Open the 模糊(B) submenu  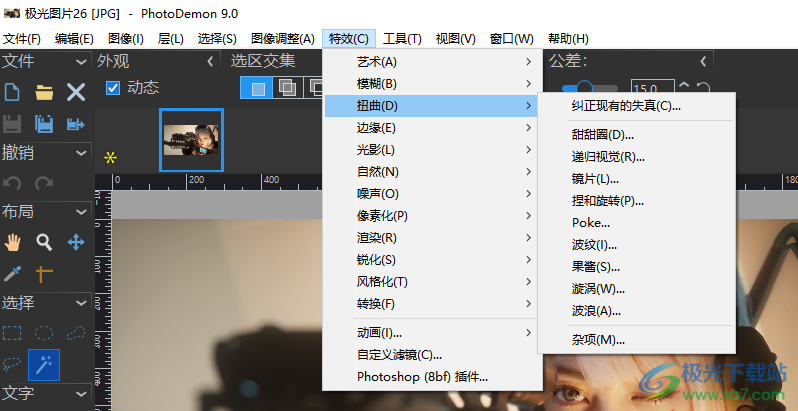[x=431, y=83]
